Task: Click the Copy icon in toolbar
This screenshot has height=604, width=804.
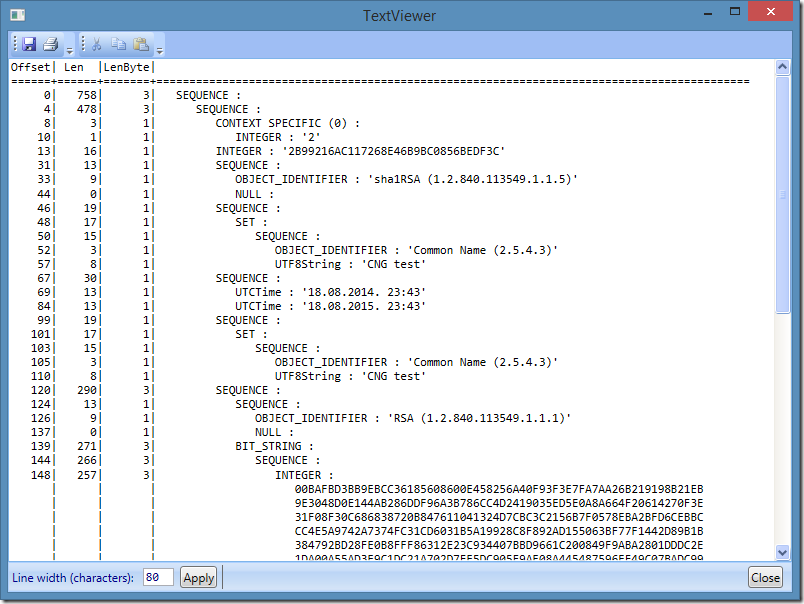Action: 118,44
